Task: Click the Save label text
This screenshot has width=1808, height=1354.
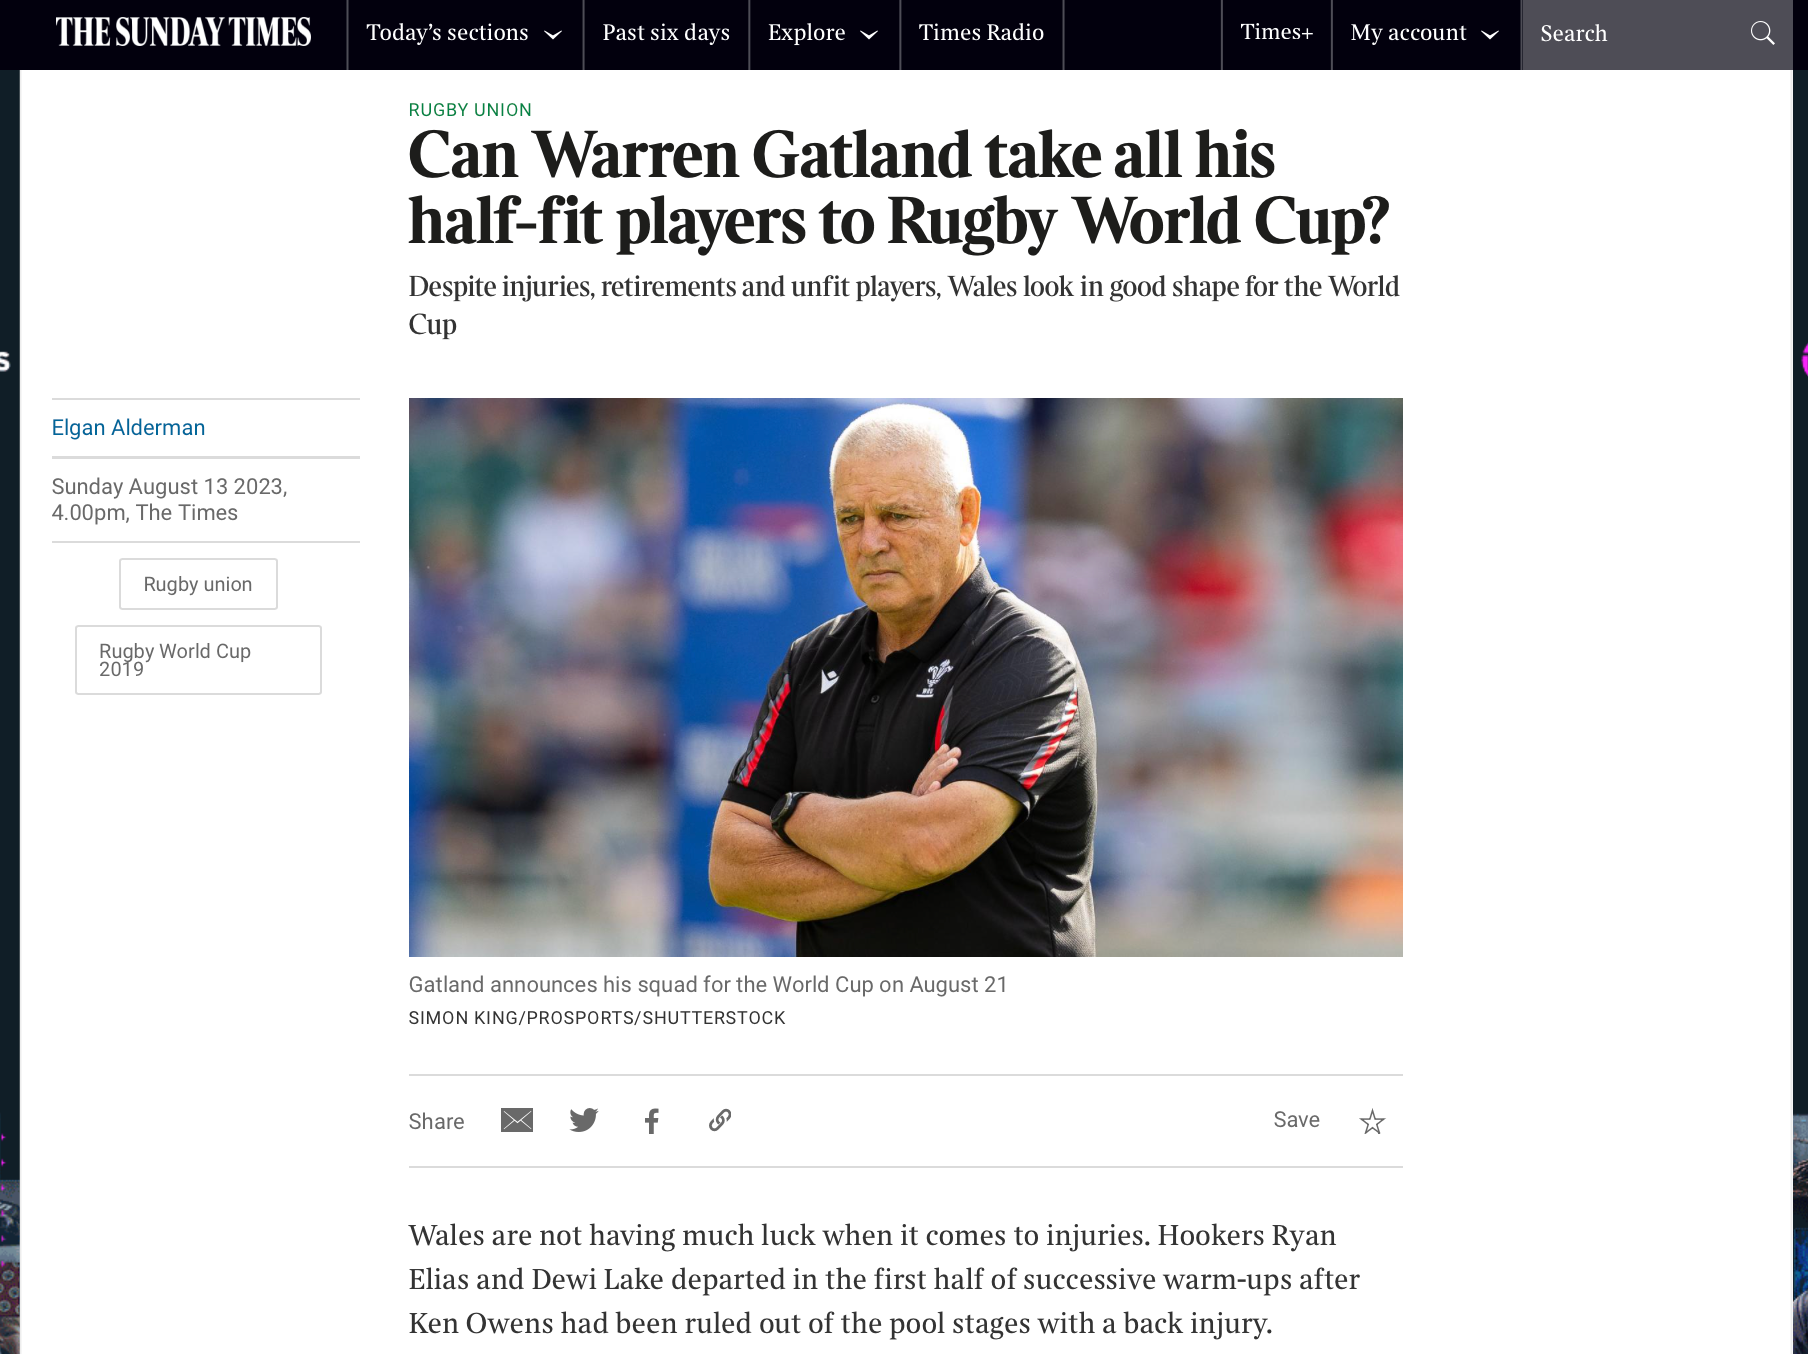Action: tap(1296, 1120)
